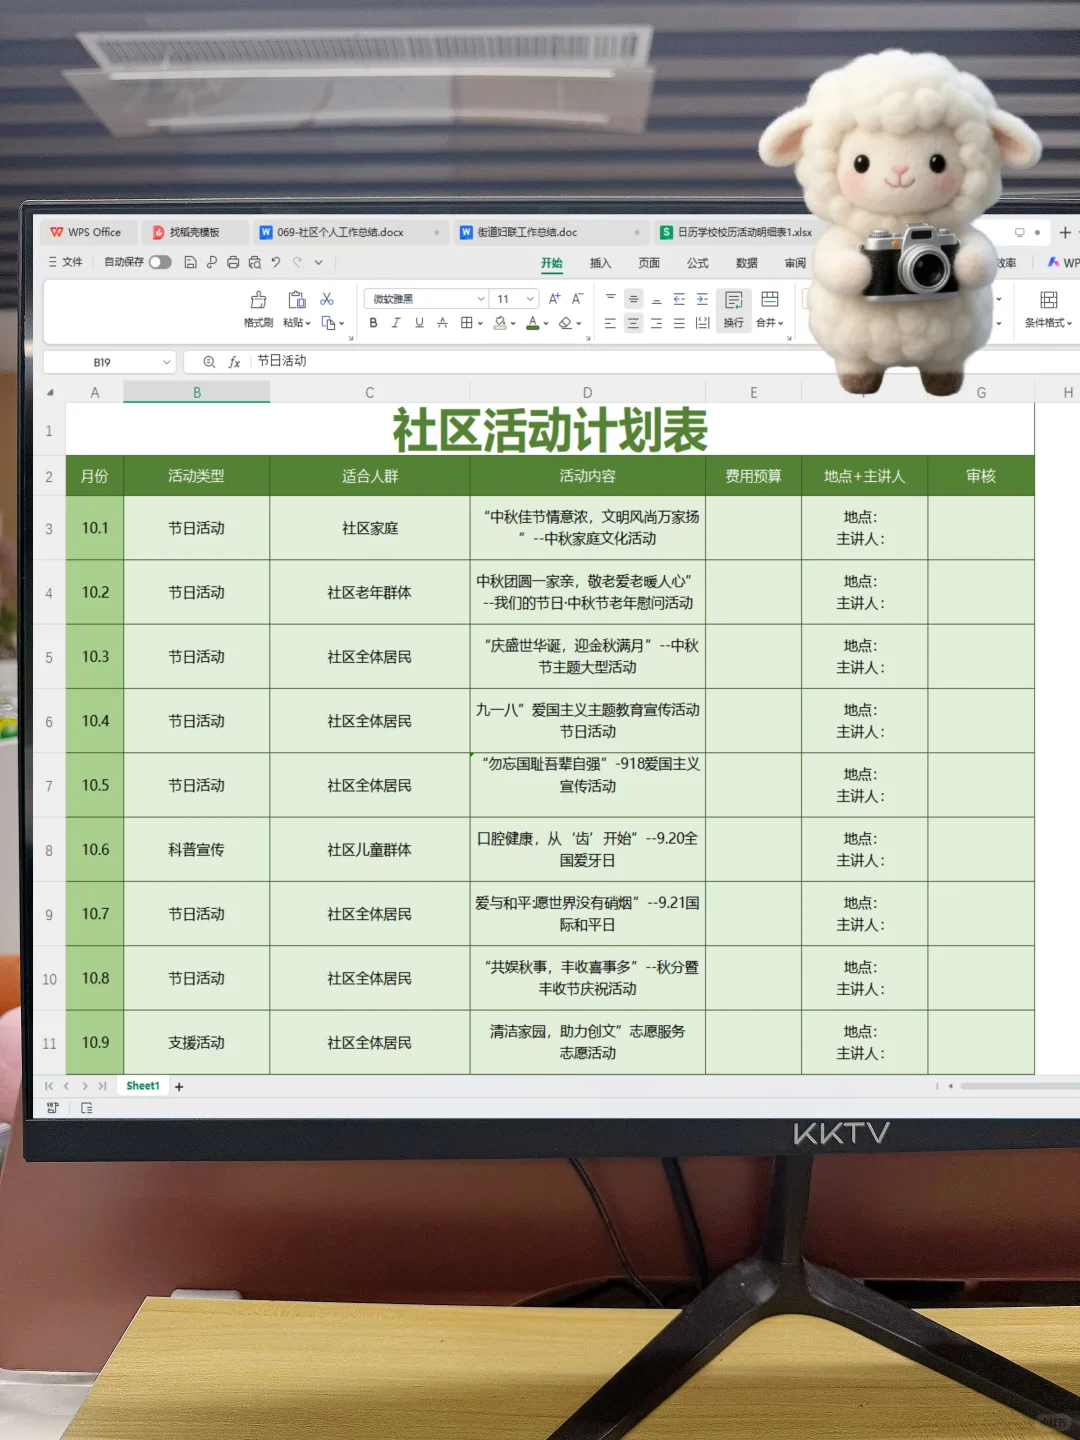Screen dimensions: 1080x1440
Task: Click the zoom magnifier beside the formula bar
Action: (209, 362)
